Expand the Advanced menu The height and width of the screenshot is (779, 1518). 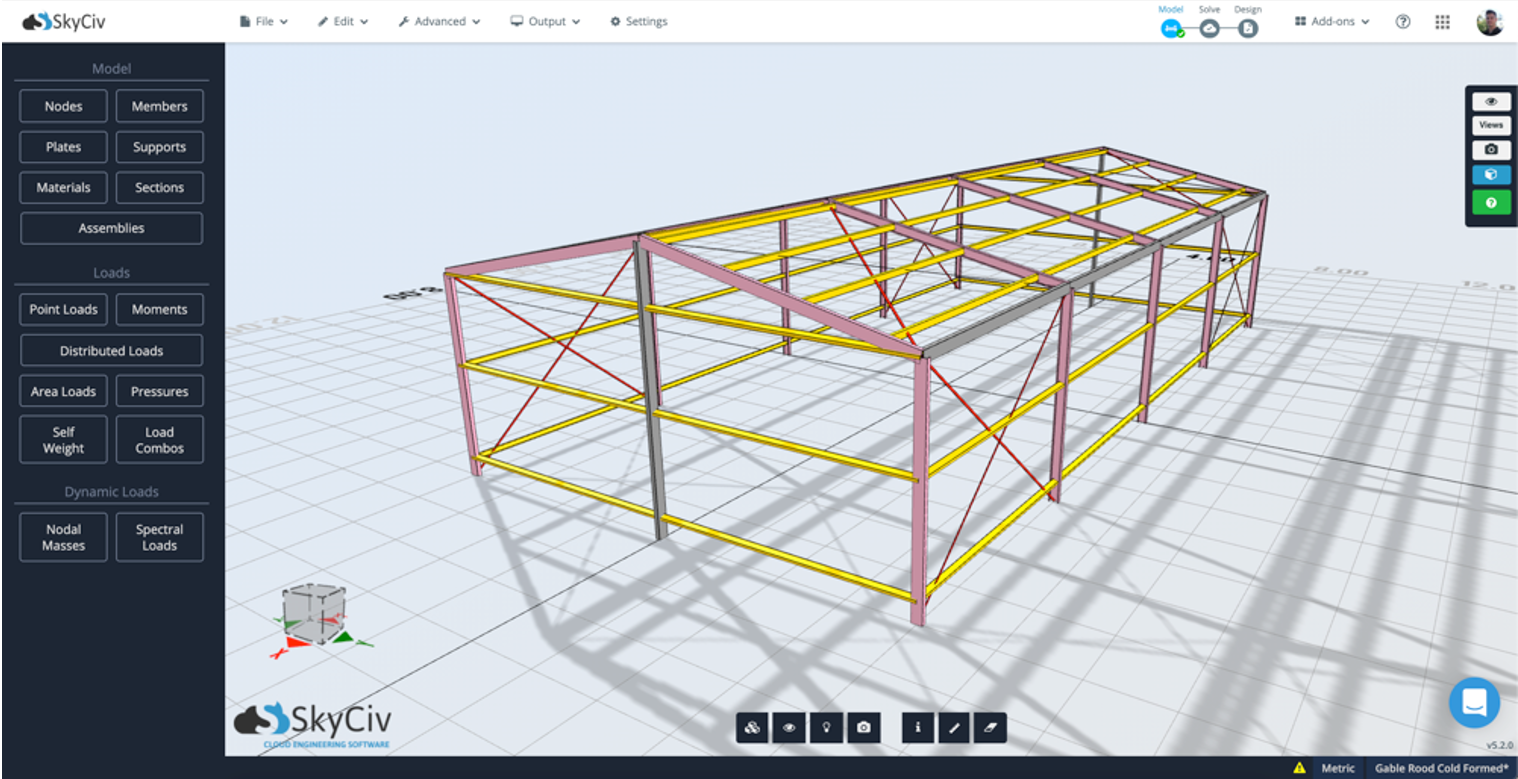[x=439, y=20]
